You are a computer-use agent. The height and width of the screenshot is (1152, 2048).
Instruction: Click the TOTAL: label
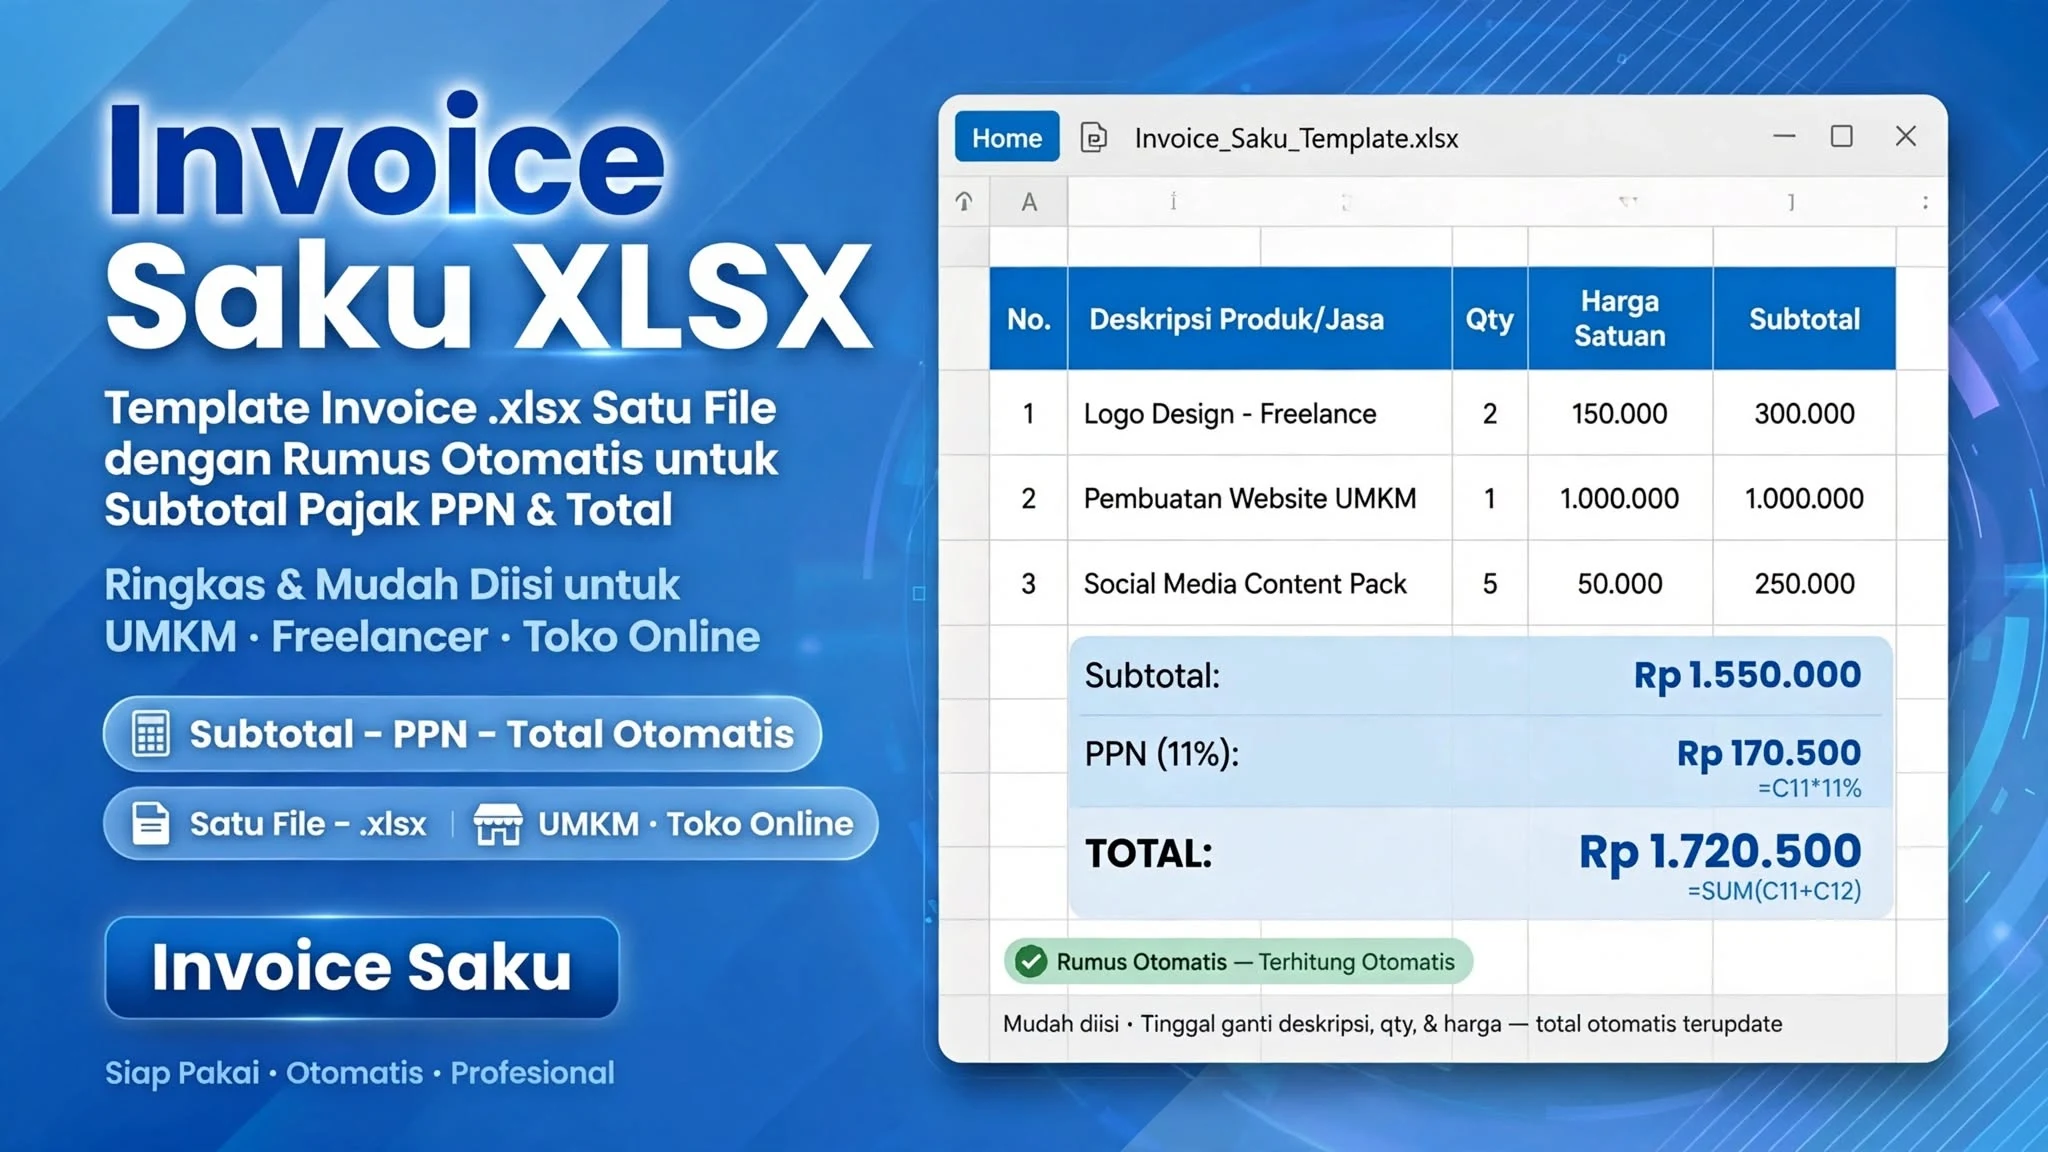1148,853
